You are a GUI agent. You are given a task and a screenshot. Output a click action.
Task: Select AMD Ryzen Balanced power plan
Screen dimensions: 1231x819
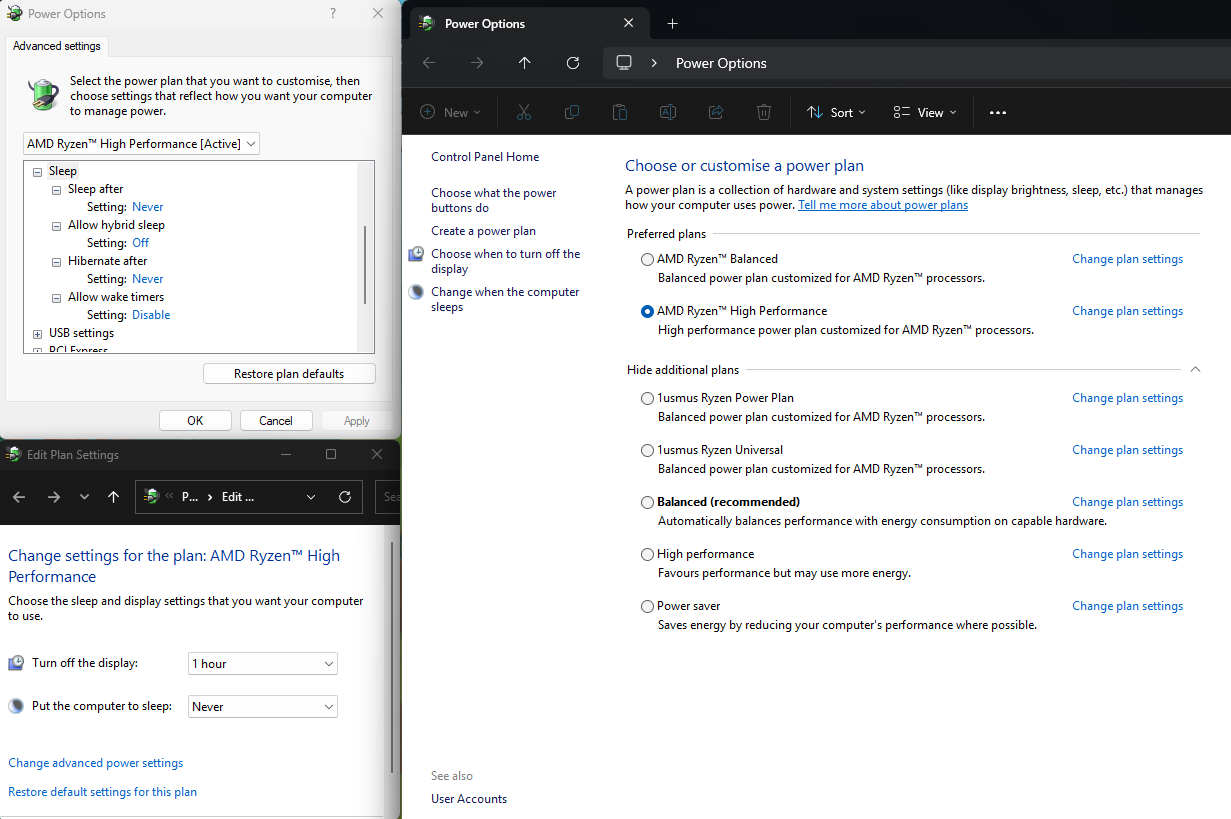pos(647,259)
